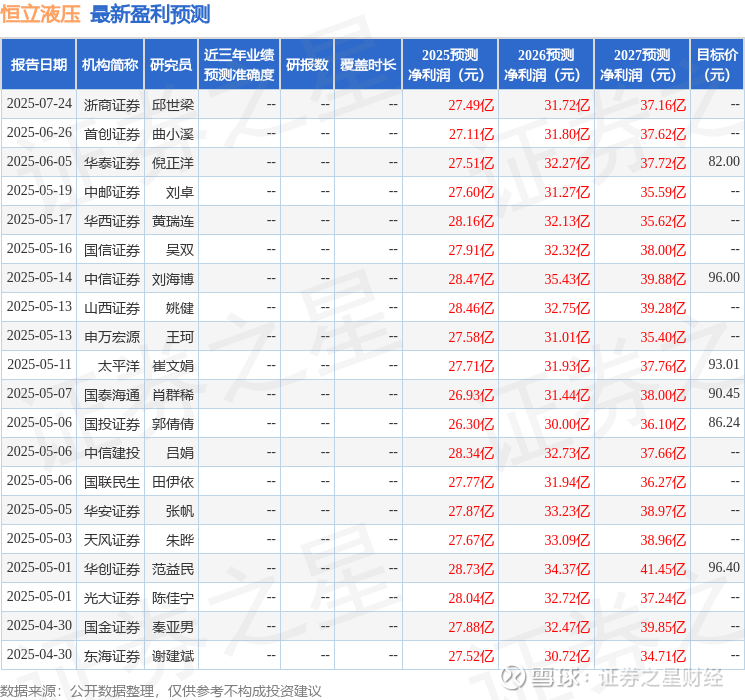
Task: Click 38.97亿 in 华安证券 row
Action: click(x=663, y=511)
